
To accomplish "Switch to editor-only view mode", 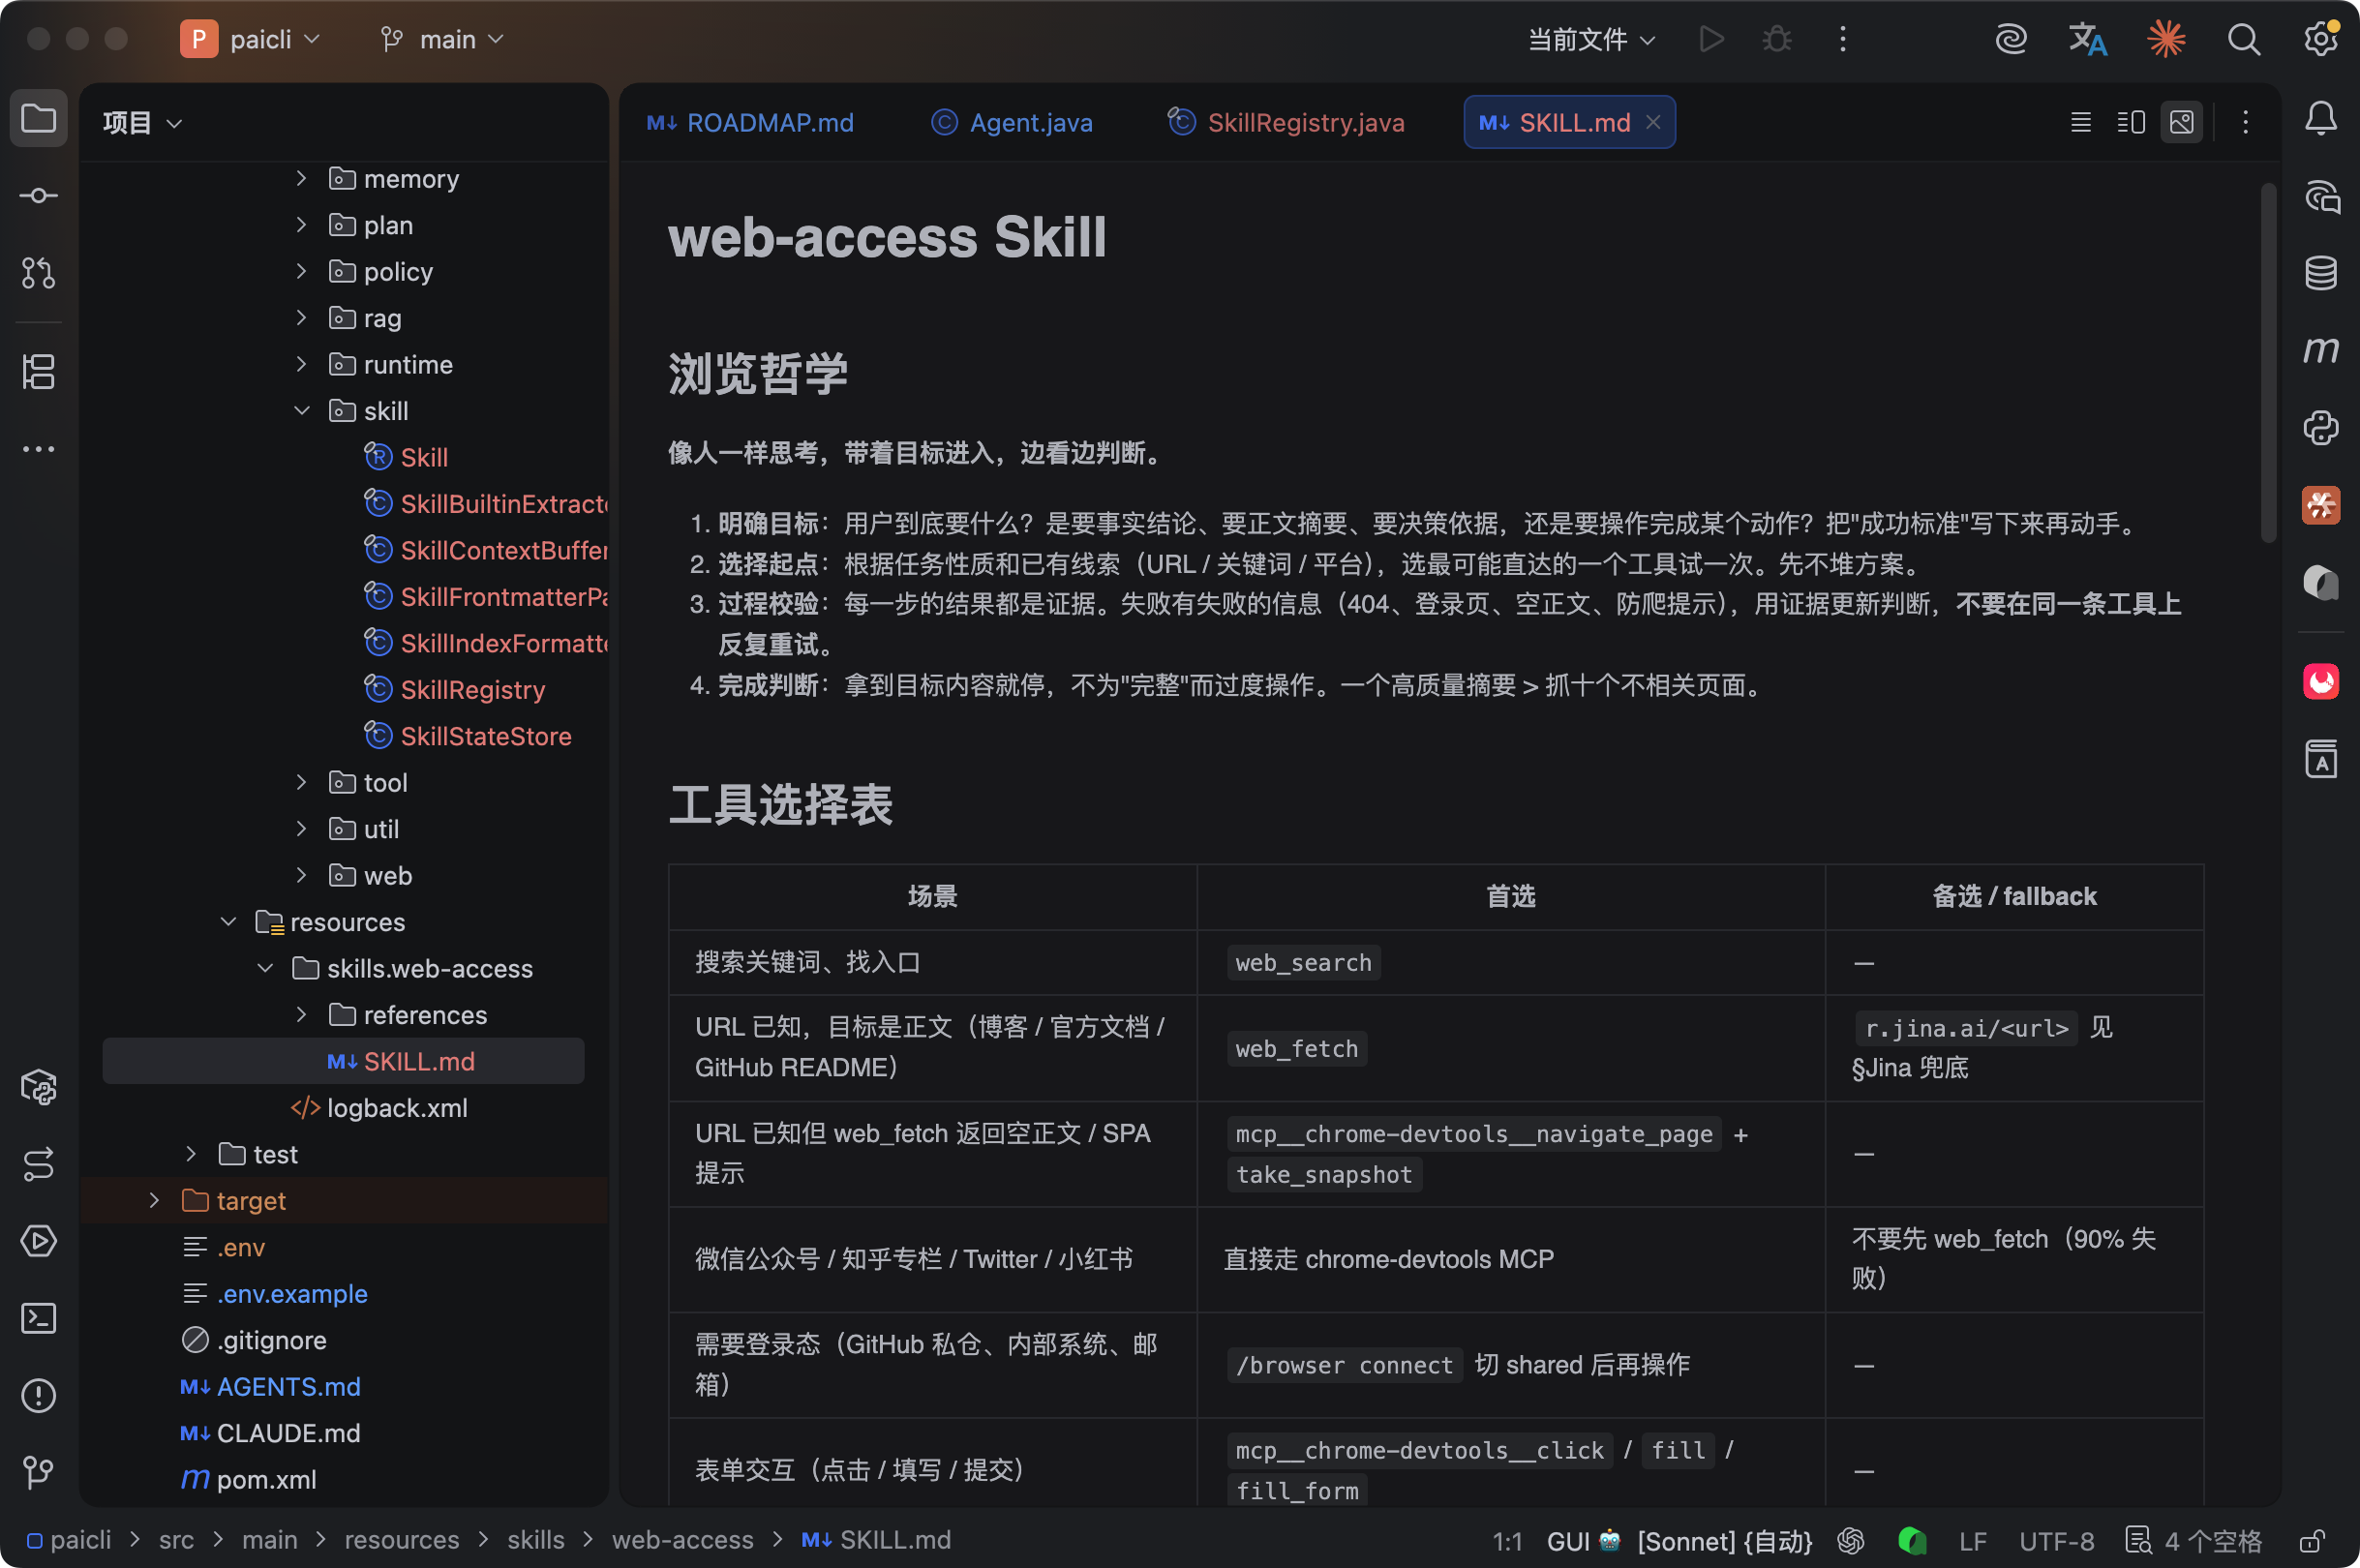I will point(2081,122).
